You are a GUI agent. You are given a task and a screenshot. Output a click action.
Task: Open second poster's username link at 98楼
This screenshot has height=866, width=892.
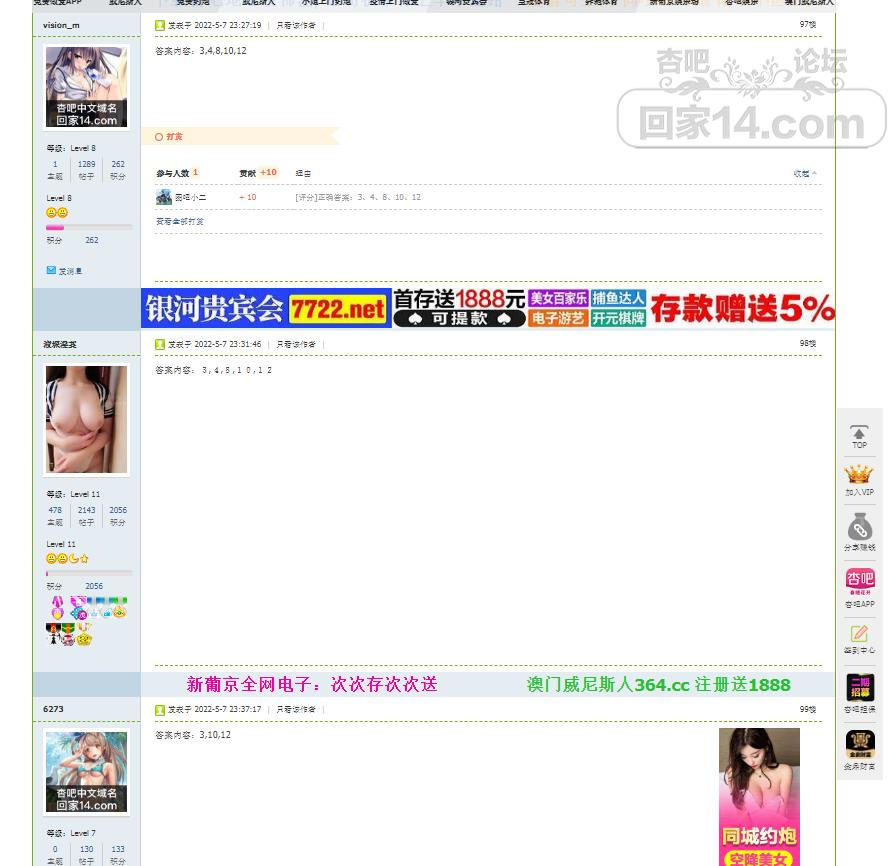click(59, 344)
